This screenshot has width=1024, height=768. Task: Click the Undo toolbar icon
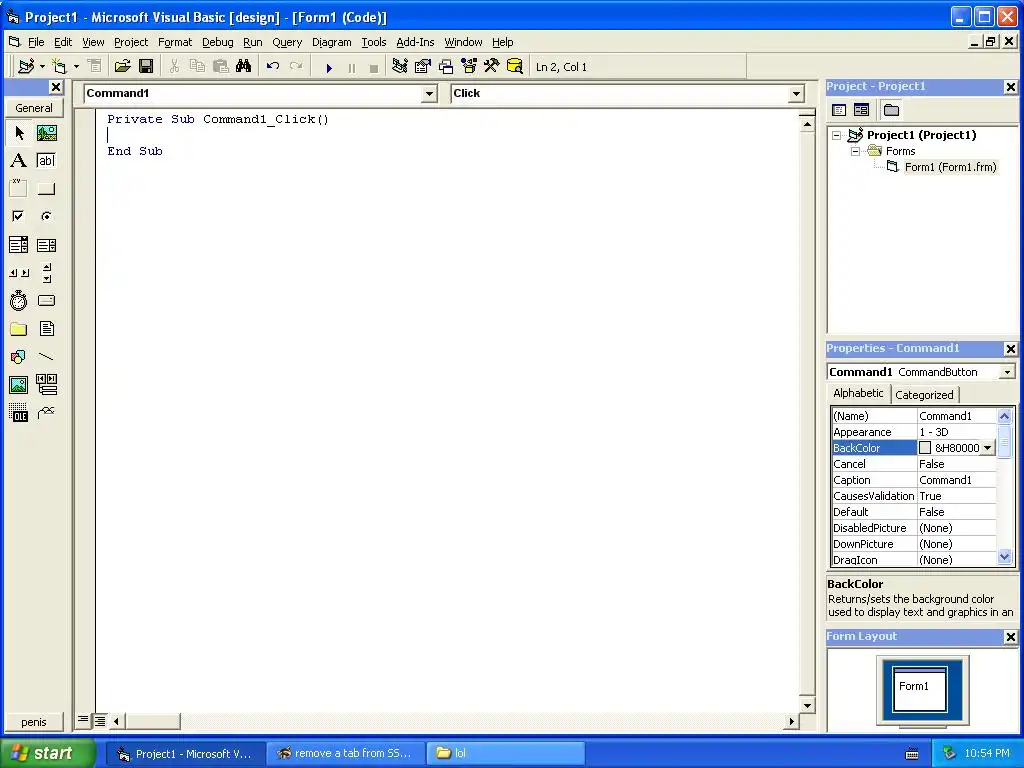pos(273,66)
